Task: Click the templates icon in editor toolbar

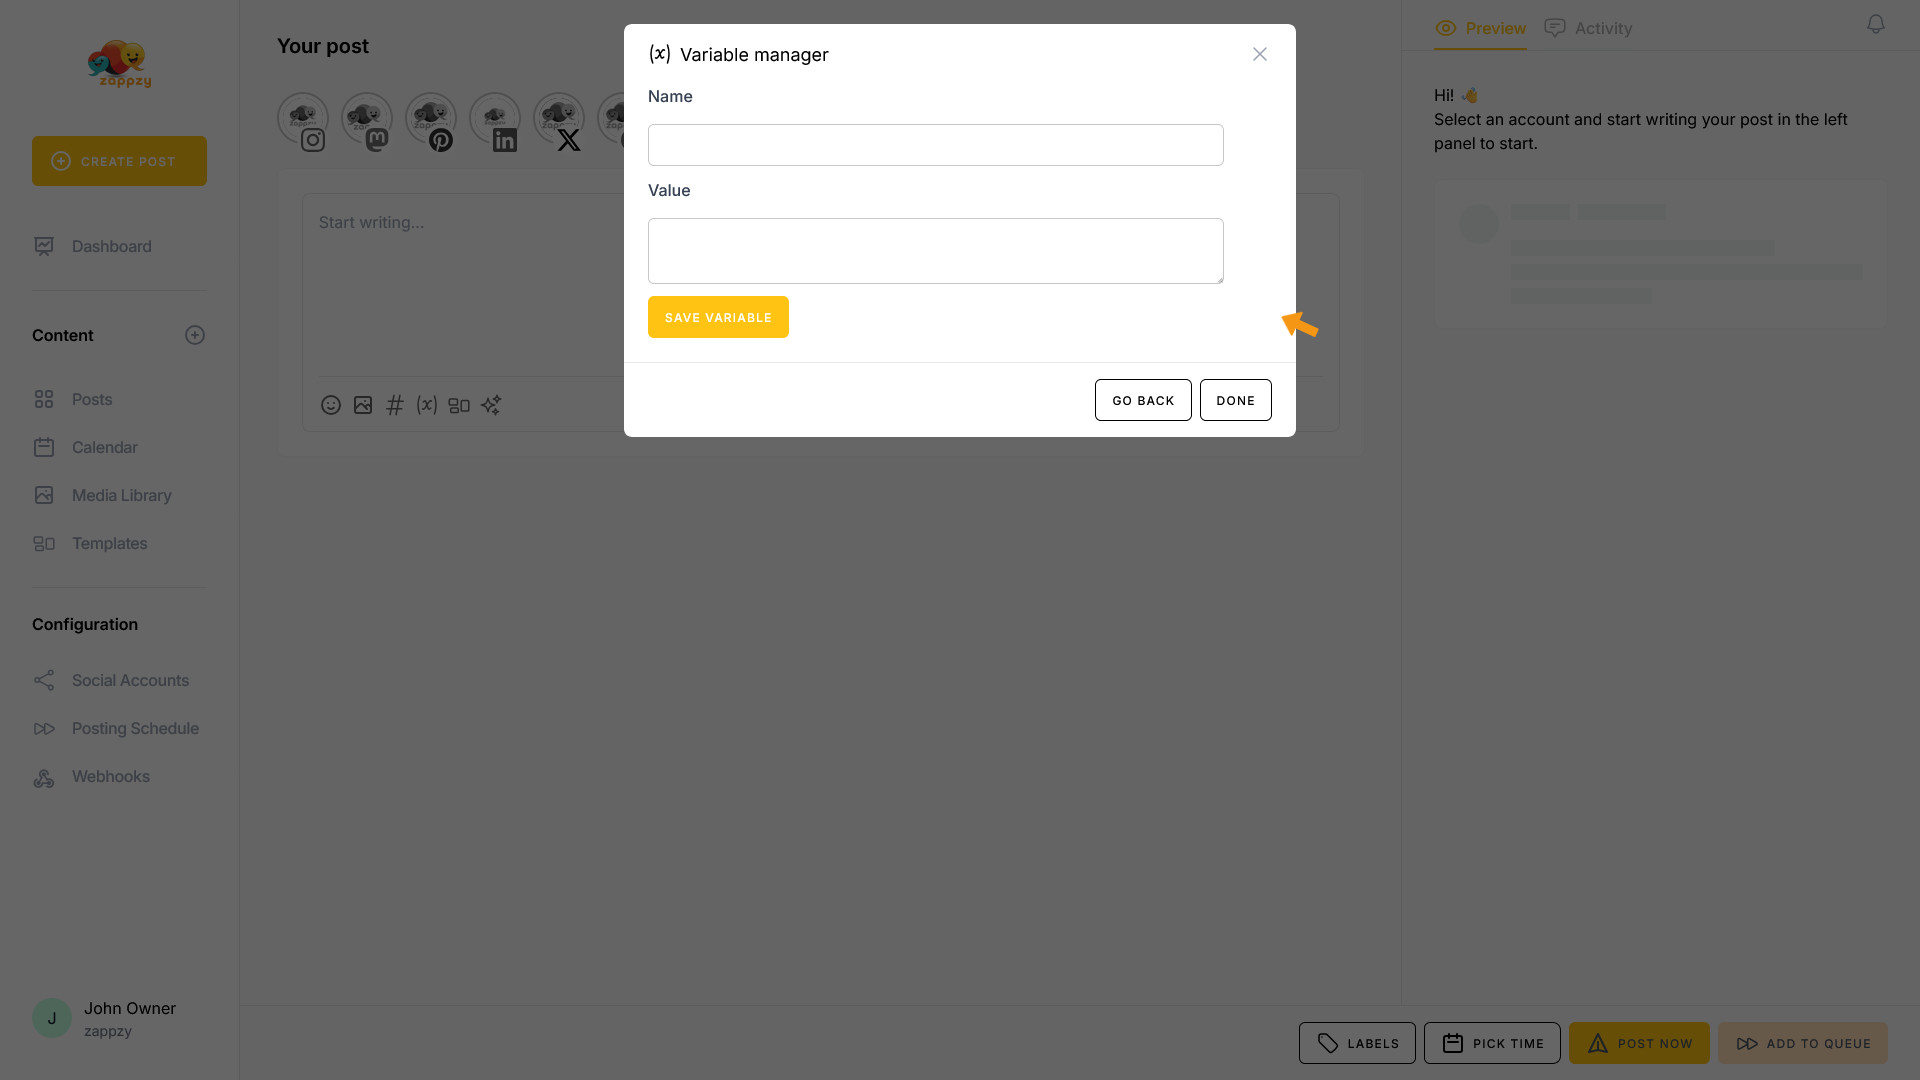Action: coord(459,405)
